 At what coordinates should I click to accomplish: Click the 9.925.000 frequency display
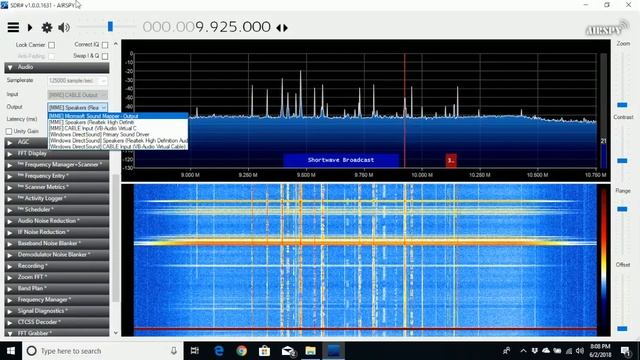(x=233, y=27)
